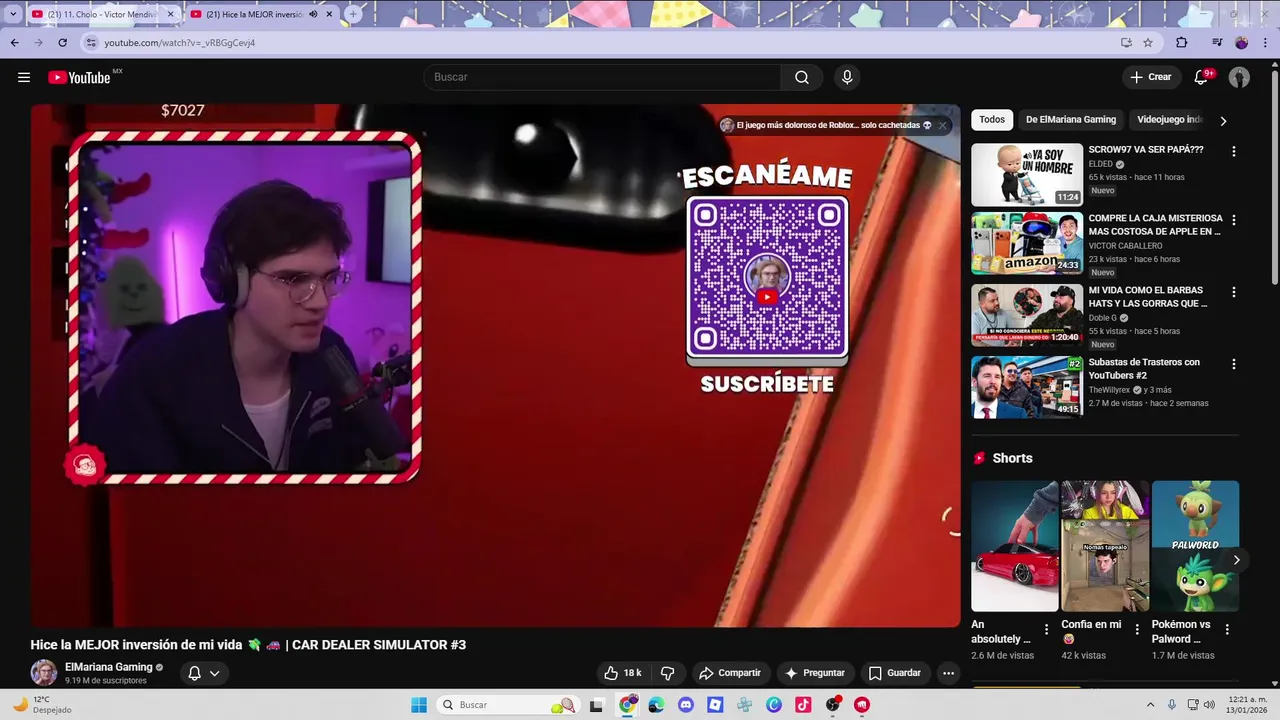Open the YouTube hamburger guide menu
Screen dimensions: 1280x720
(24, 77)
